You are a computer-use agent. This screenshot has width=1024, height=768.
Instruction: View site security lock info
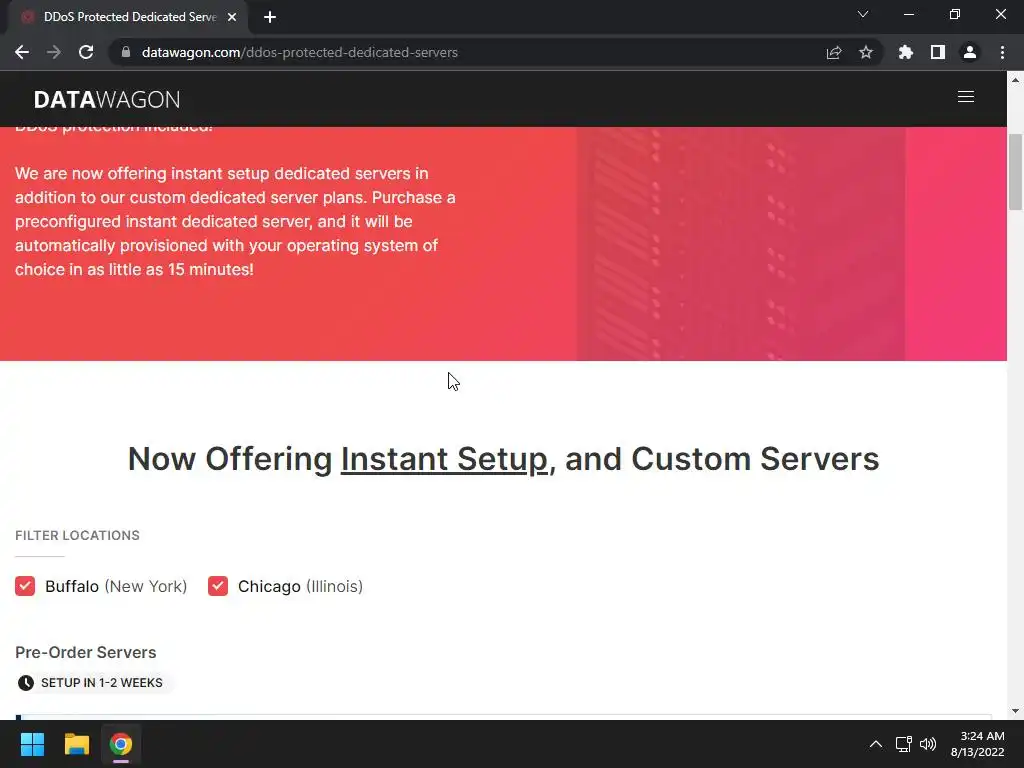click(126, 52)
